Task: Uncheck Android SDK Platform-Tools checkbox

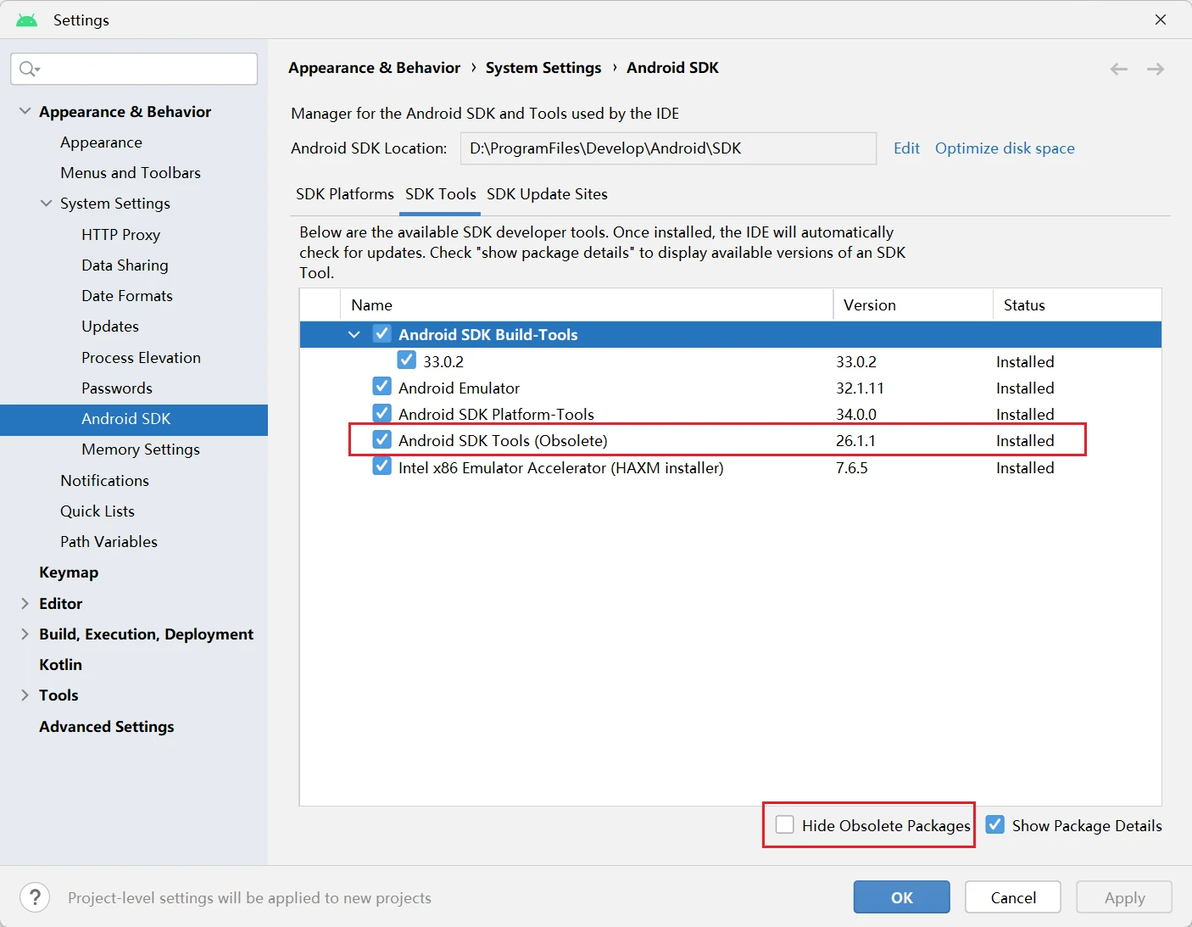Action: coord(382,414)
